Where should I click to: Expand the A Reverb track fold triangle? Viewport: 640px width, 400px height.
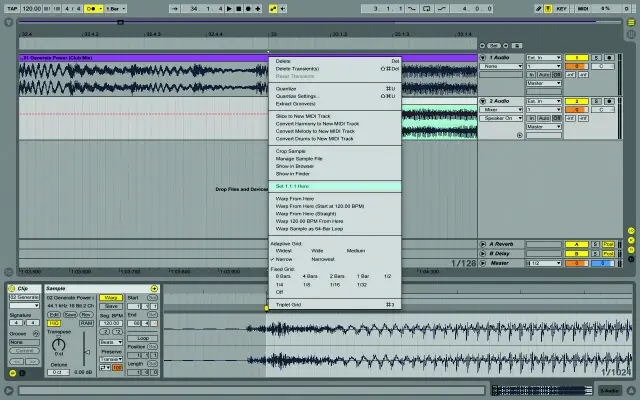pyautogui.click(x=482, y=244)
